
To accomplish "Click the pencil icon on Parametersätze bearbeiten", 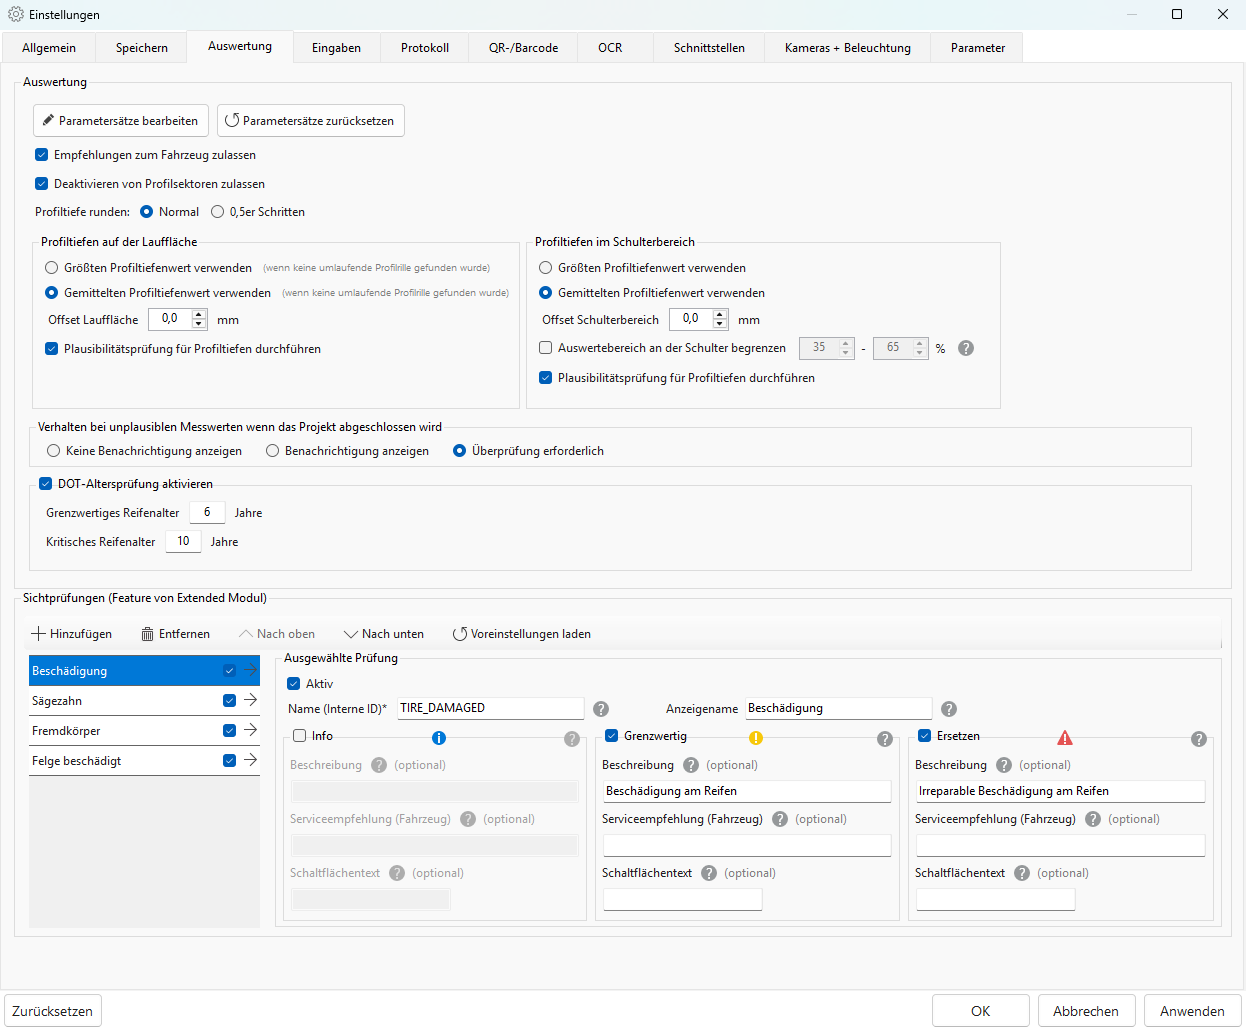I will point(48,121).
